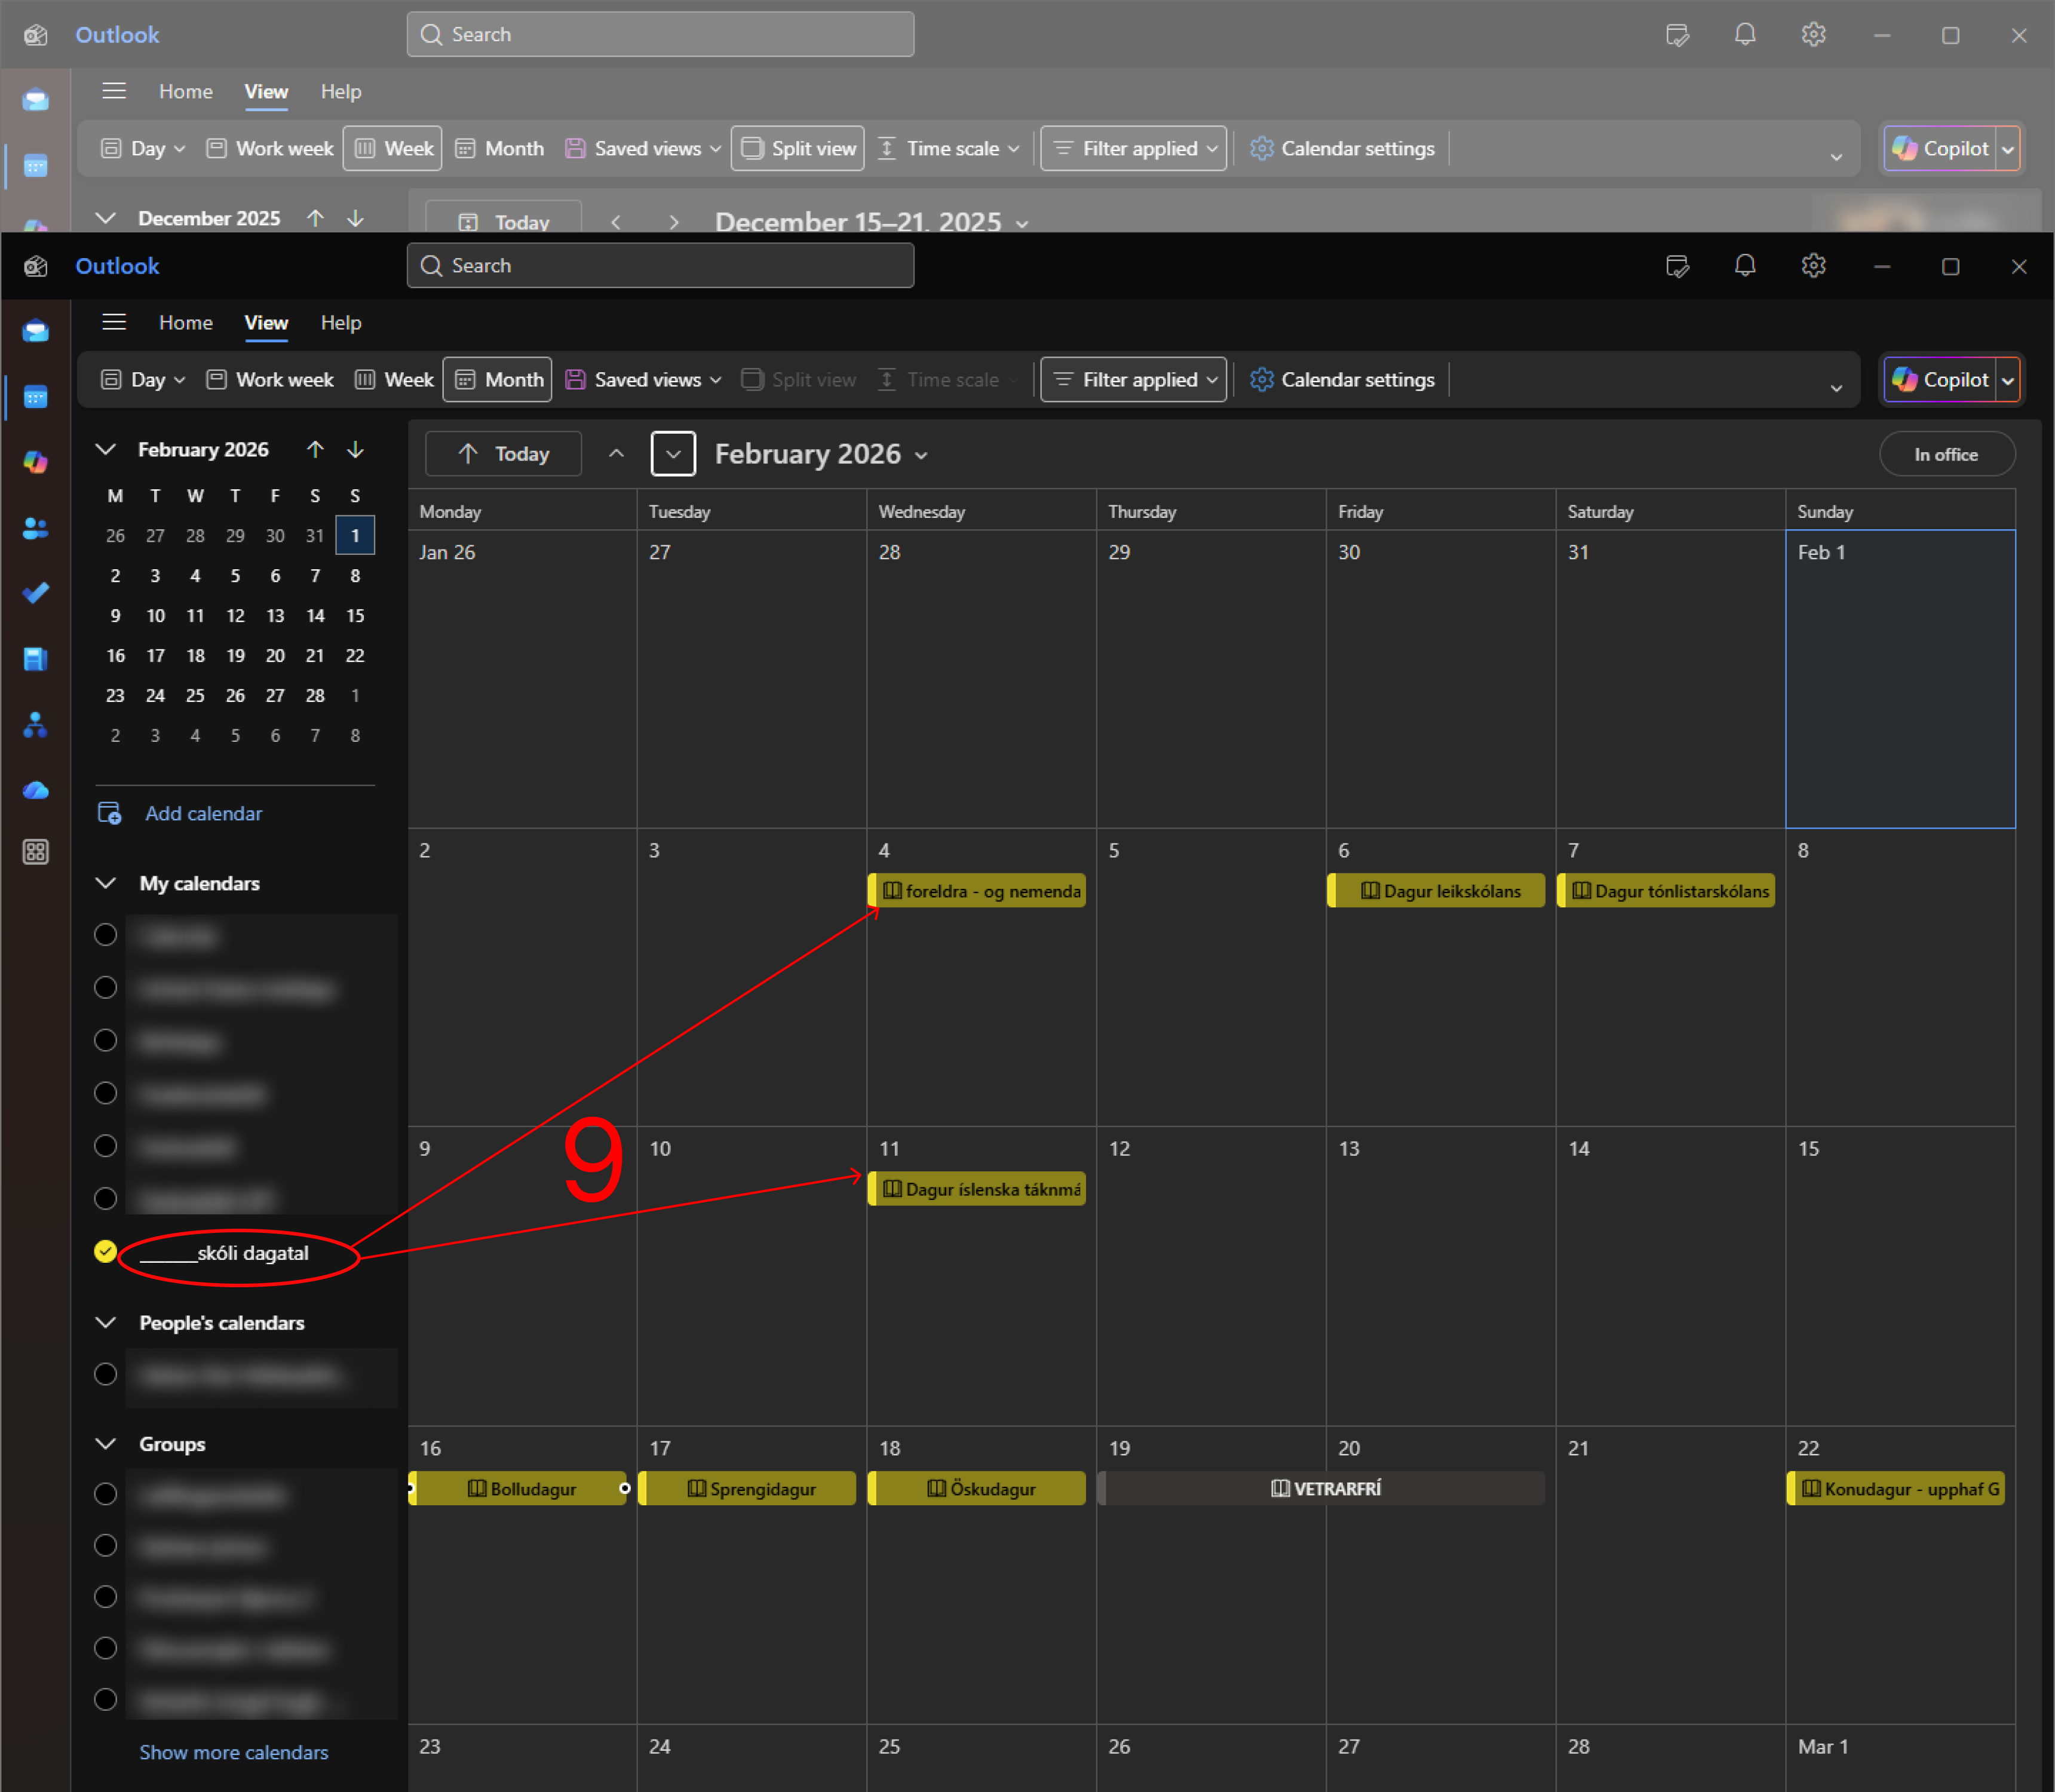Viewport: 2055px width, 1792px height.
Task: Open the Filter applied dropdown
Action: (x=1133, y=380)
